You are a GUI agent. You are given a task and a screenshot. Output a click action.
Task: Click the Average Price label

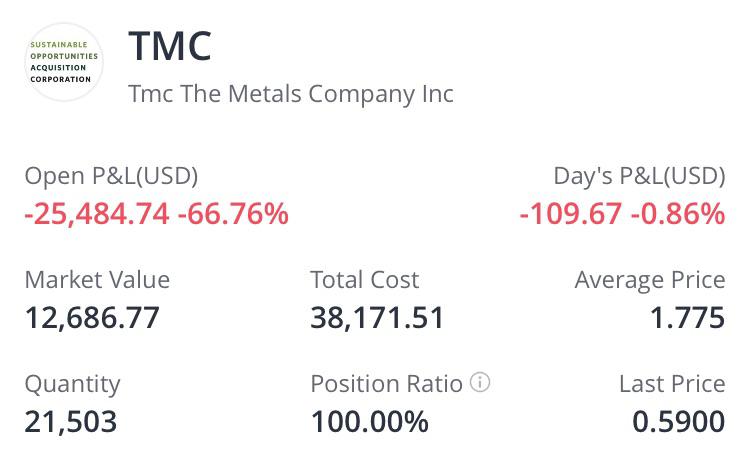(x=650, y=280)
